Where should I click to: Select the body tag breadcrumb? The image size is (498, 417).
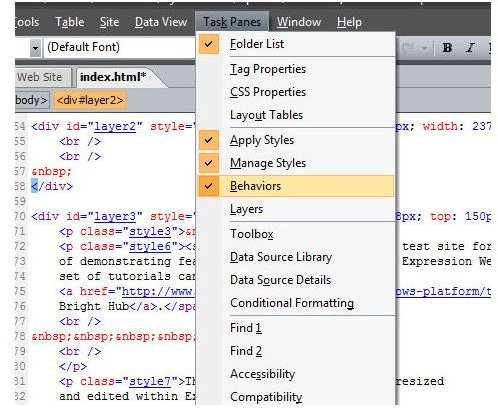(x=32, y=100)
